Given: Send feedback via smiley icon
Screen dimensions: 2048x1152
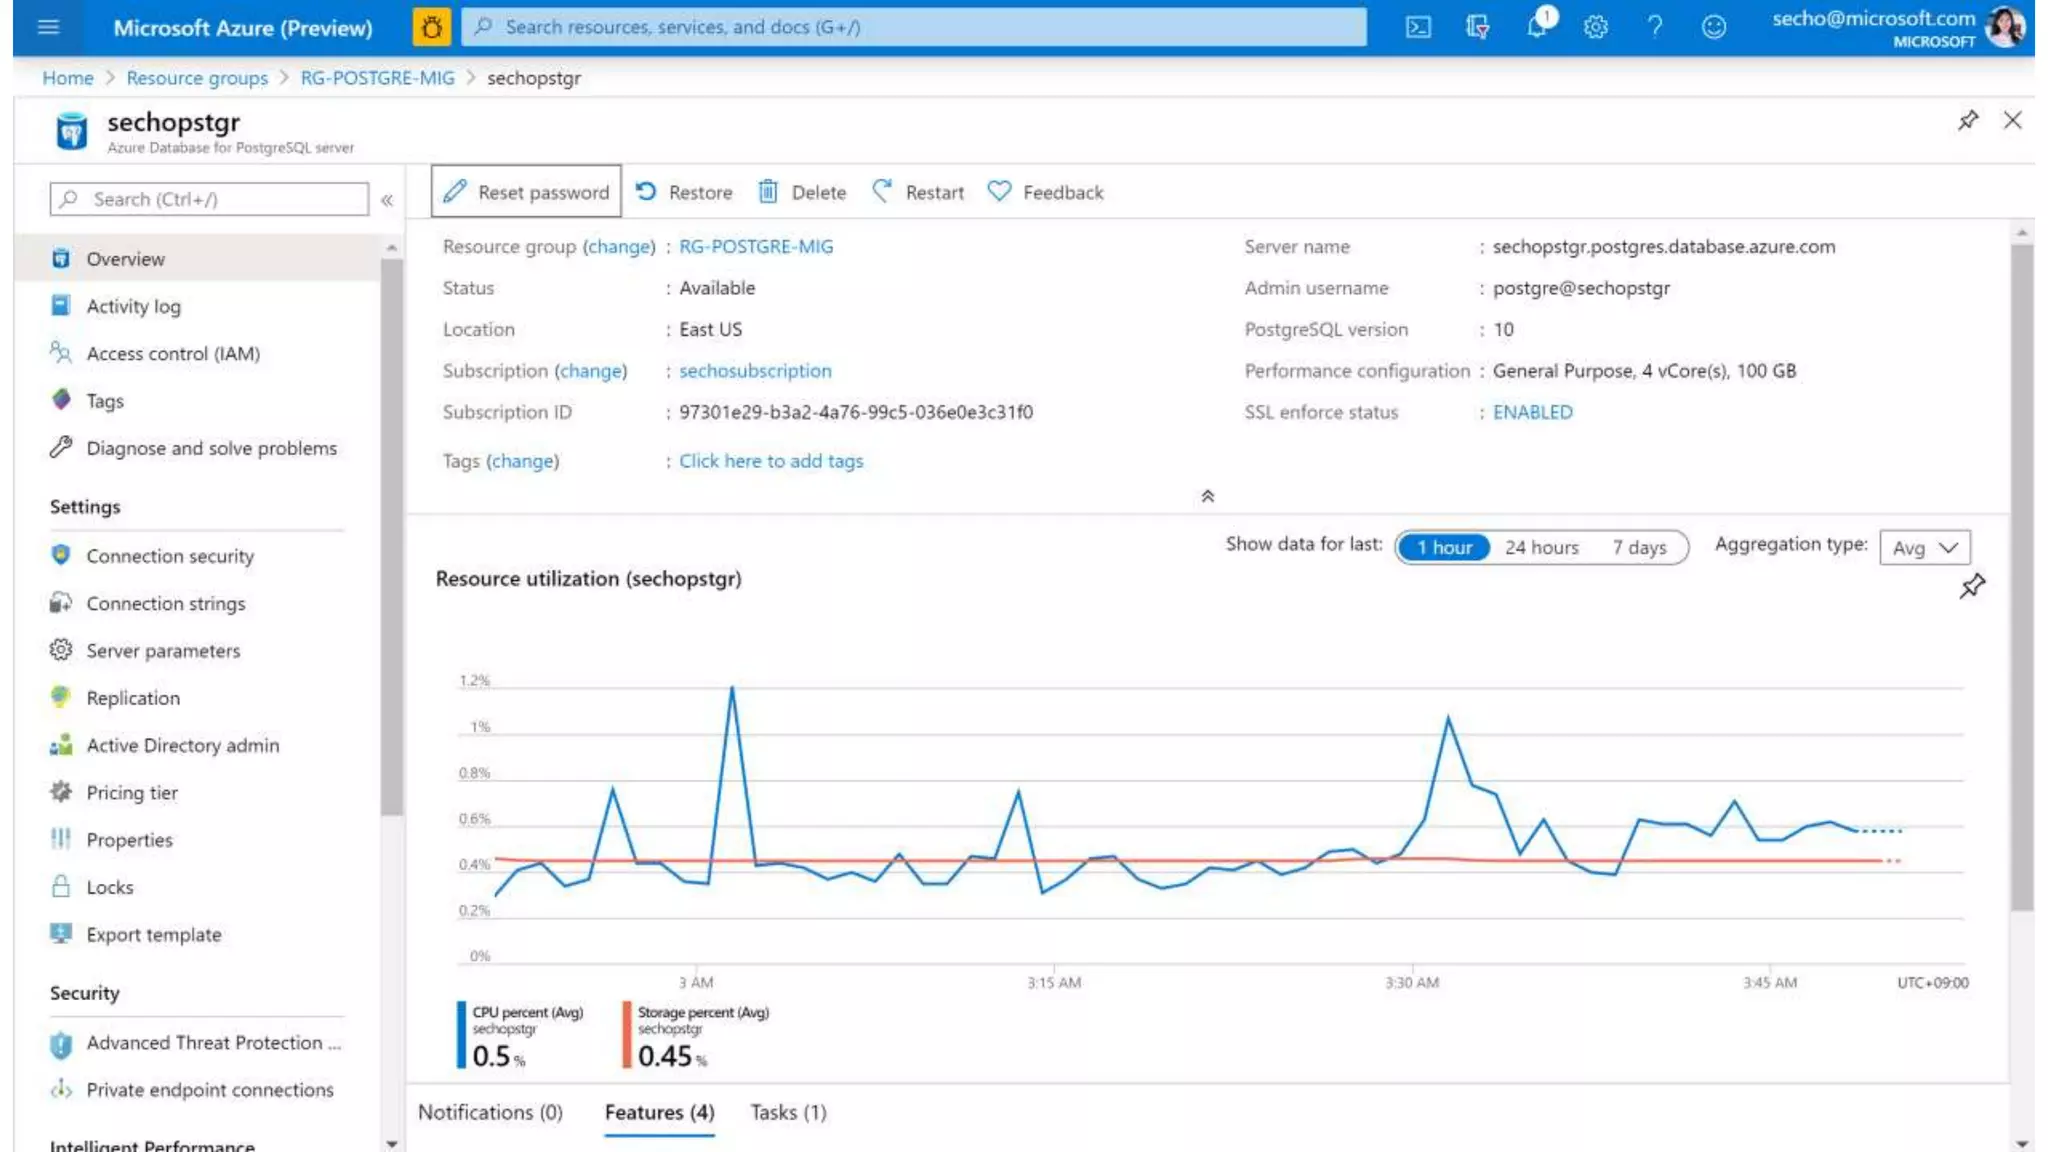Looking at the screenshot, I should tap(1714, 27).
